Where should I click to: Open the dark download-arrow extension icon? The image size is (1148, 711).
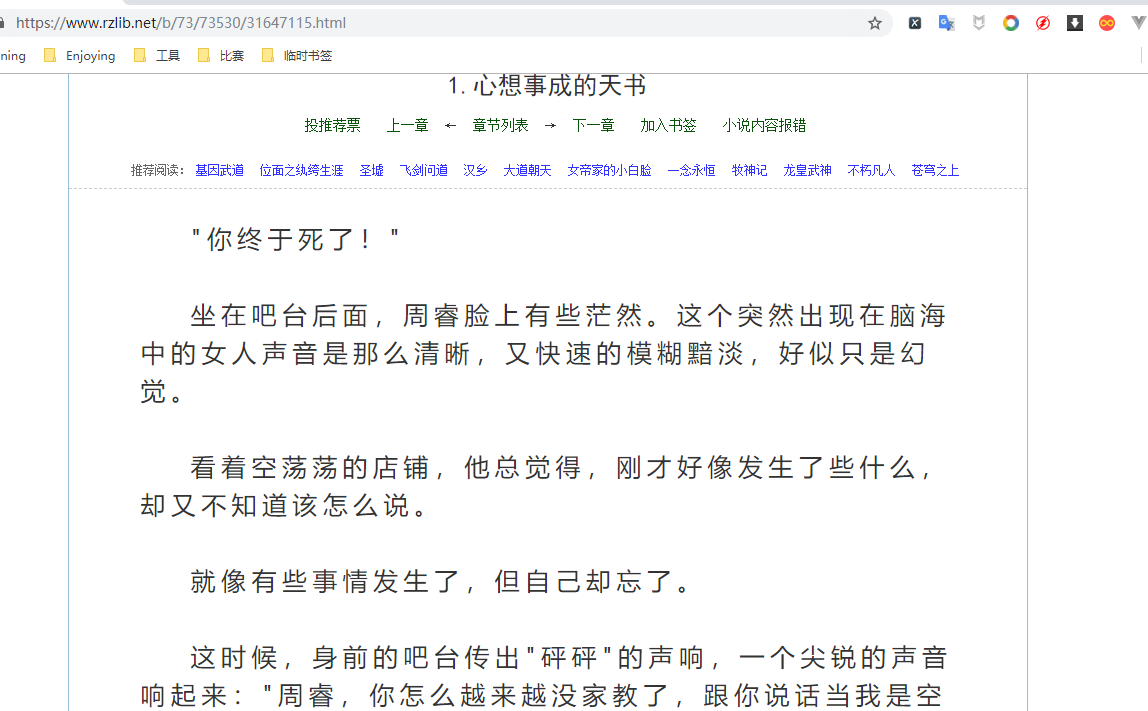tap(1074, 23)
